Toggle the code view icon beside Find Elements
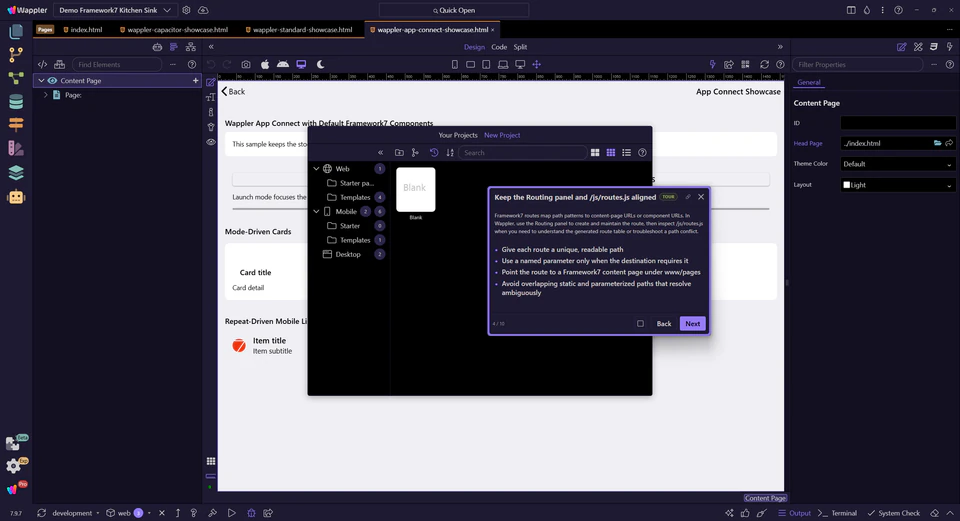Image resolution: width=960 pixels, height=521 pixels. tap(42, 64)
